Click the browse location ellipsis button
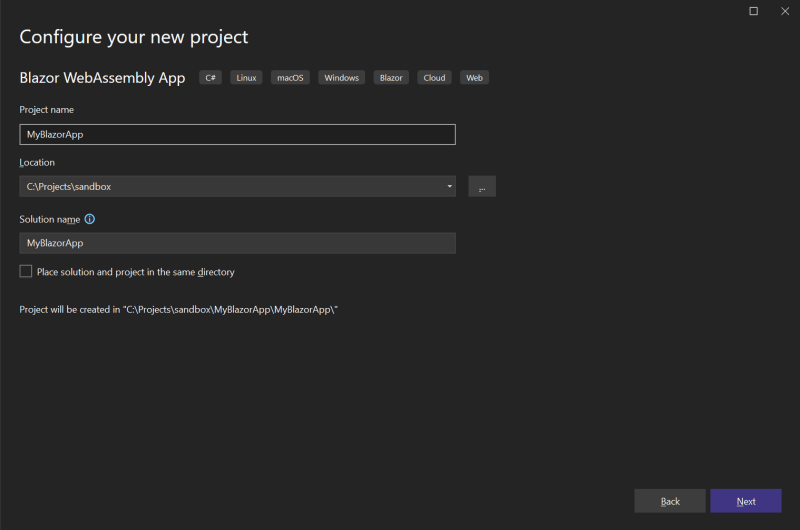The height and width of the screenshot is (530, 800). (482, 186)
